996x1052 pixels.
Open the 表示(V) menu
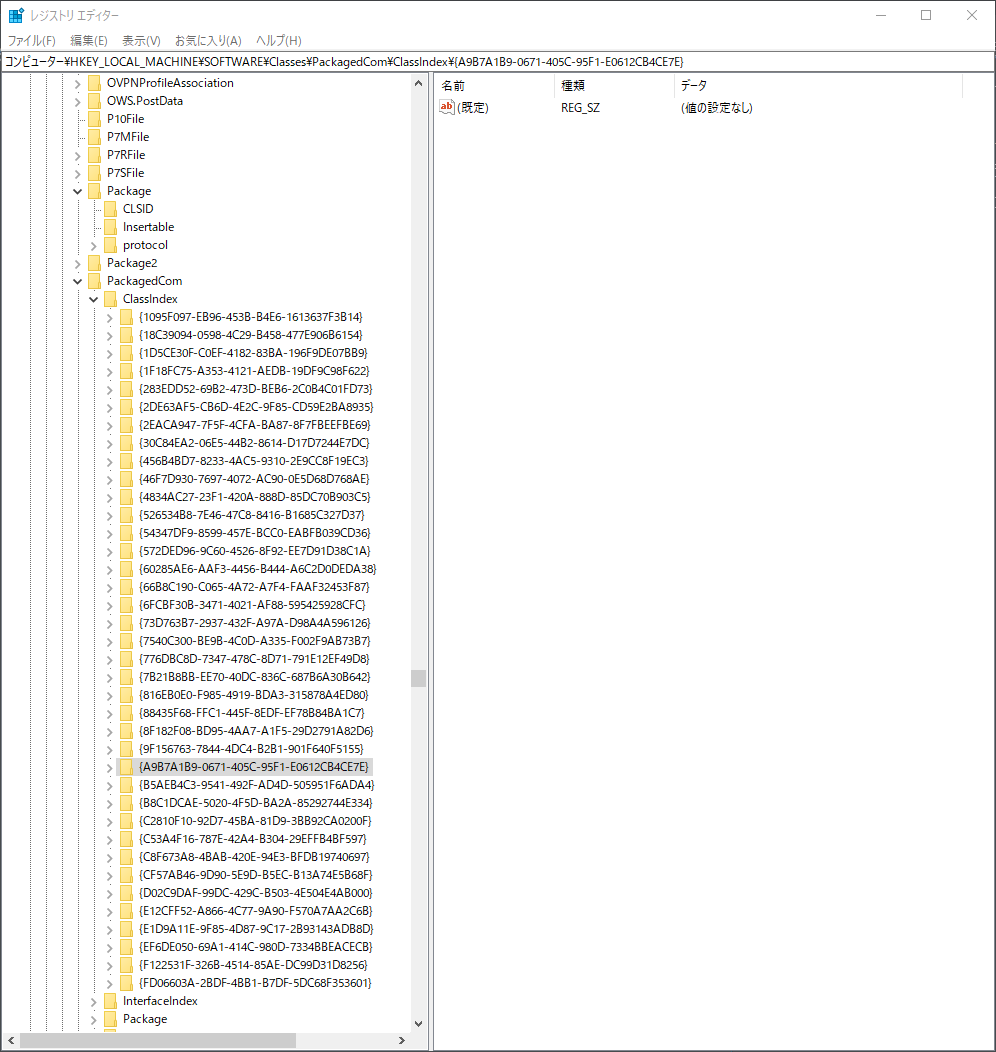[141, 41]
